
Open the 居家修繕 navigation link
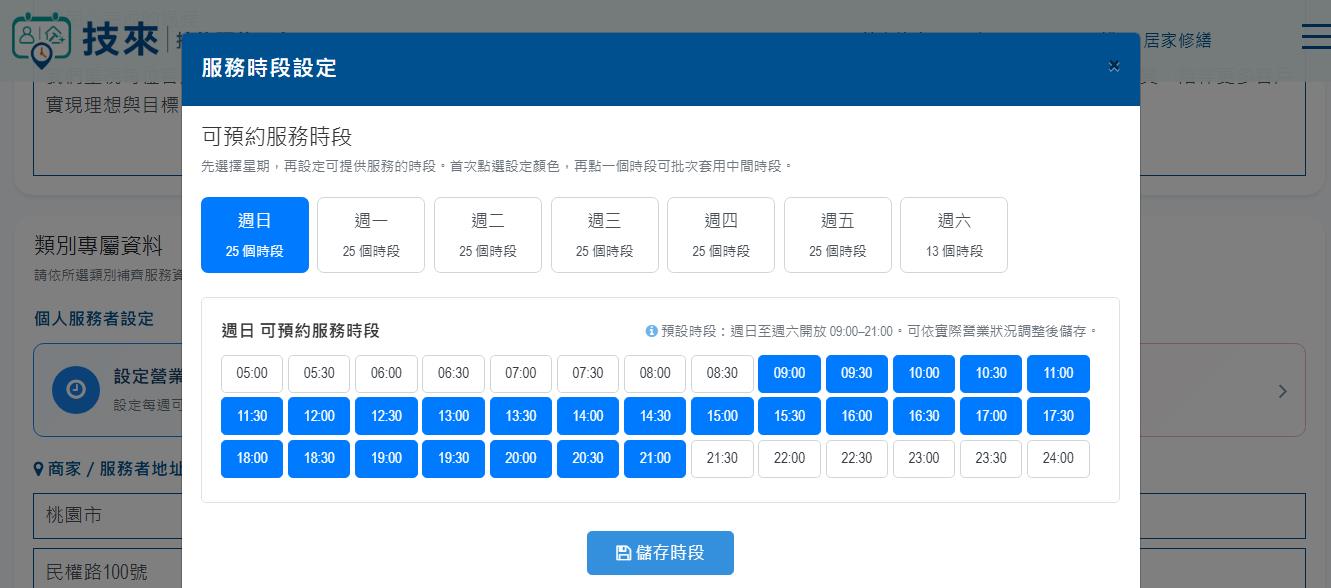[x=1177, y=40]
